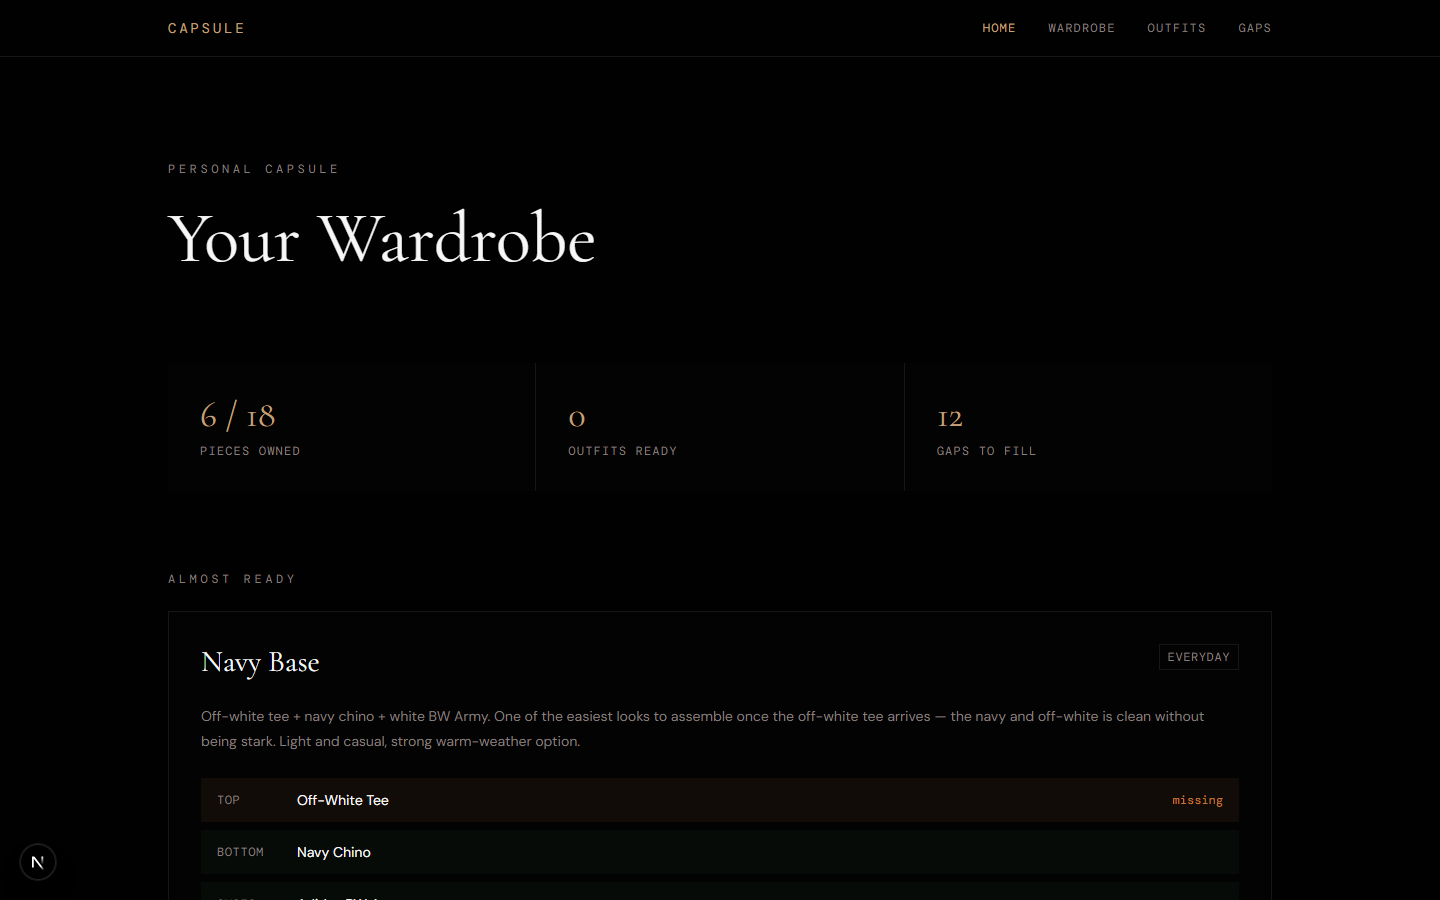Click the BOTTOM slot label
Viewport: 1440px width, 900px height.
click(x=240, y=852)
